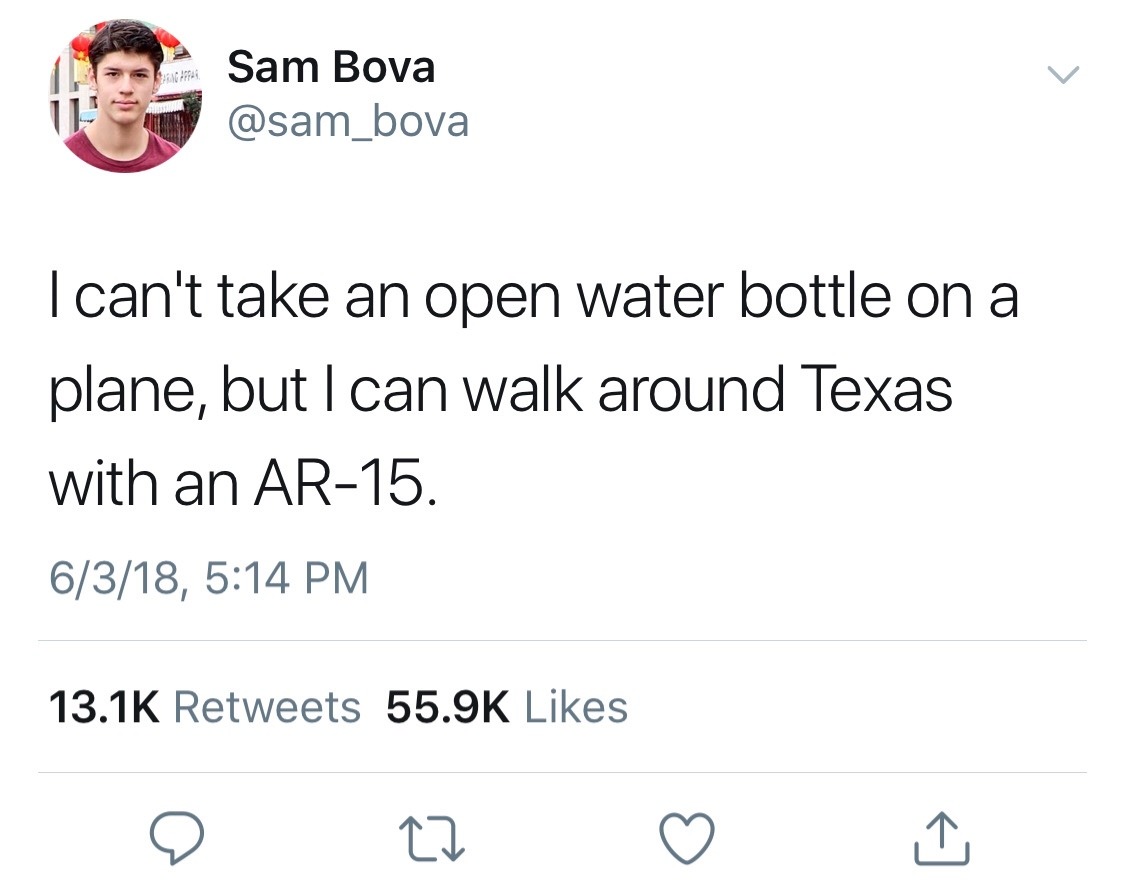This screenshot has width=1125, height=892.
Task: Click the 6/3/18, 5:14 PM timestamp
Action: [209, 578]
